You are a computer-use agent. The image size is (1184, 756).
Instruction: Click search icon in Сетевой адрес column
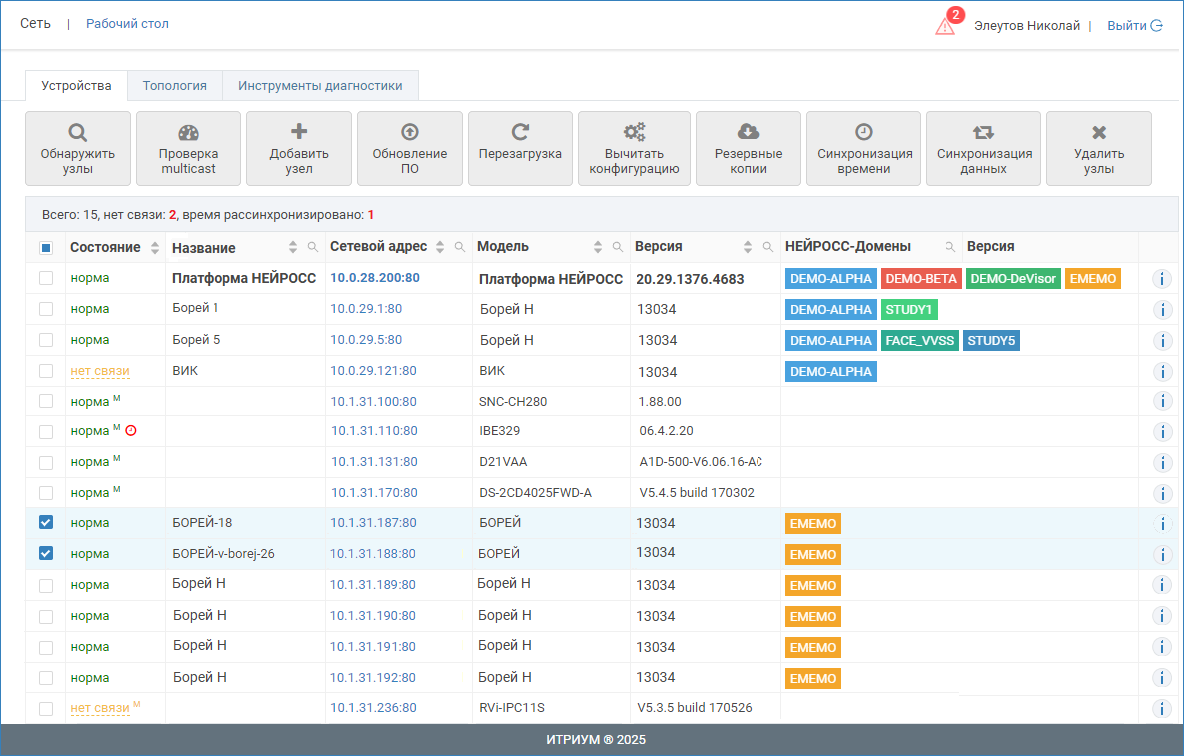pos(459,247)
